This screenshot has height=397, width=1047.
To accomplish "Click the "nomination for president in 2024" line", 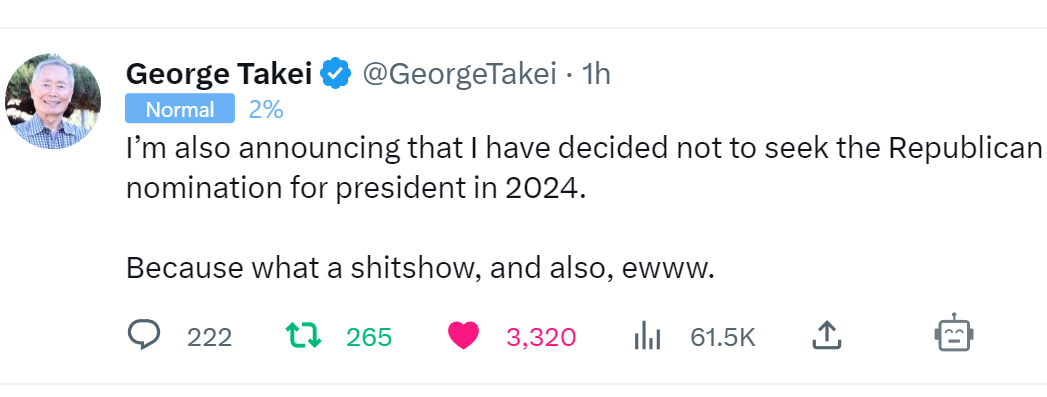I will (x=356, y=189).
